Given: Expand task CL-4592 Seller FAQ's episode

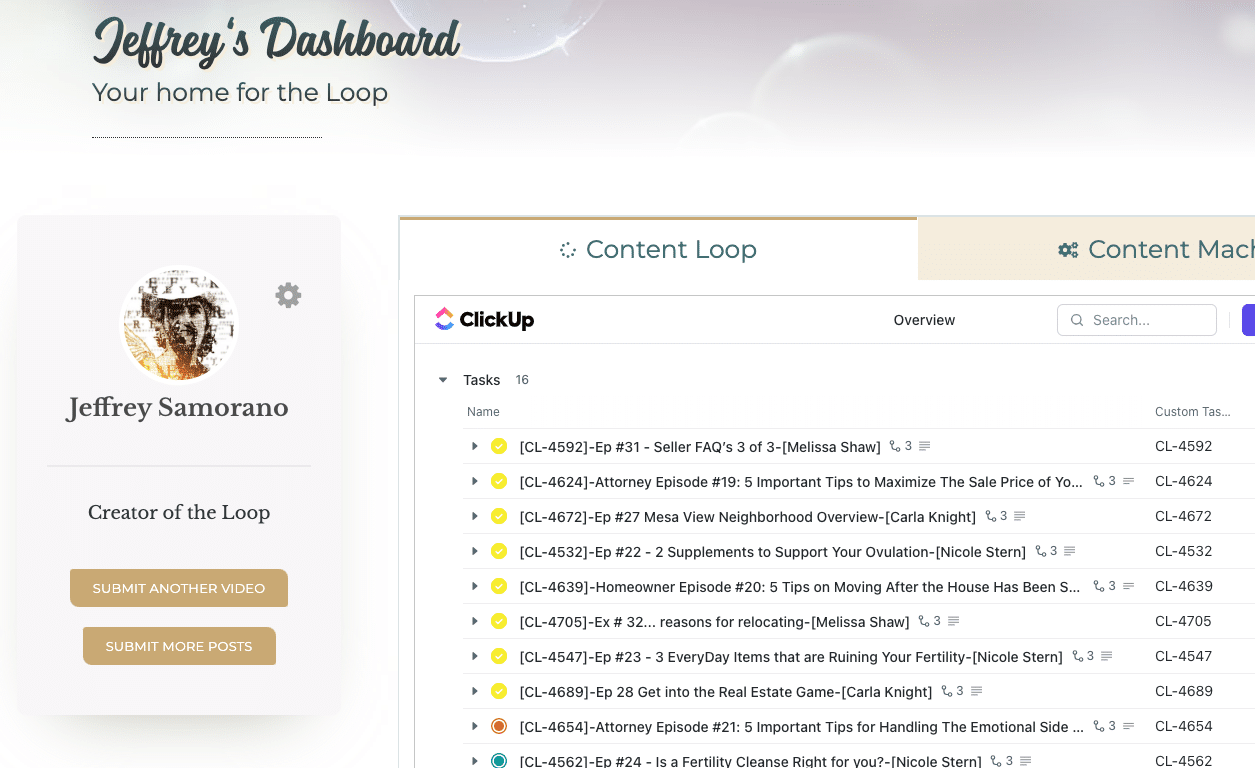Looking at the screenshot, I should point(474,446).
